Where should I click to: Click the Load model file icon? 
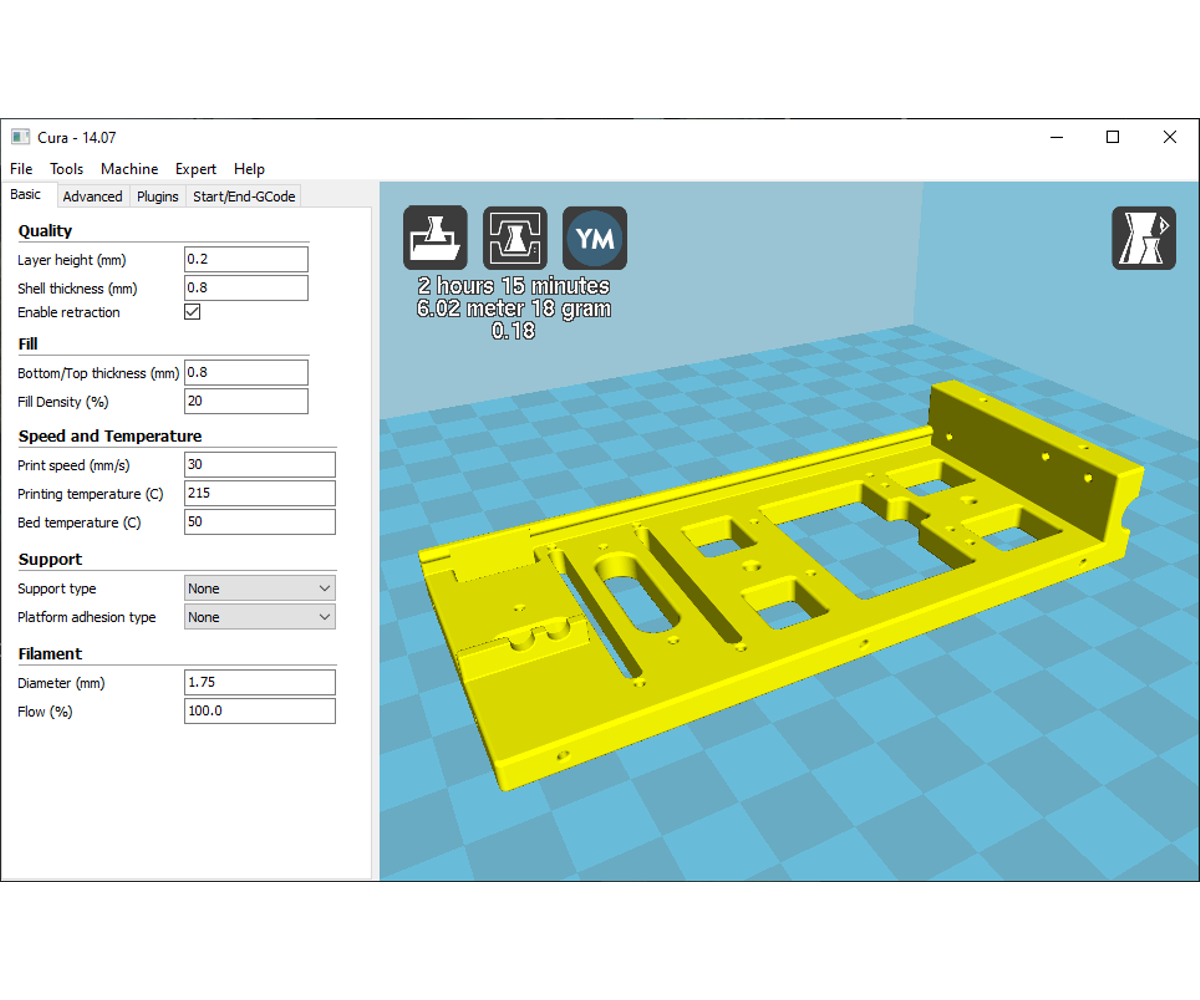pos(435,237)
